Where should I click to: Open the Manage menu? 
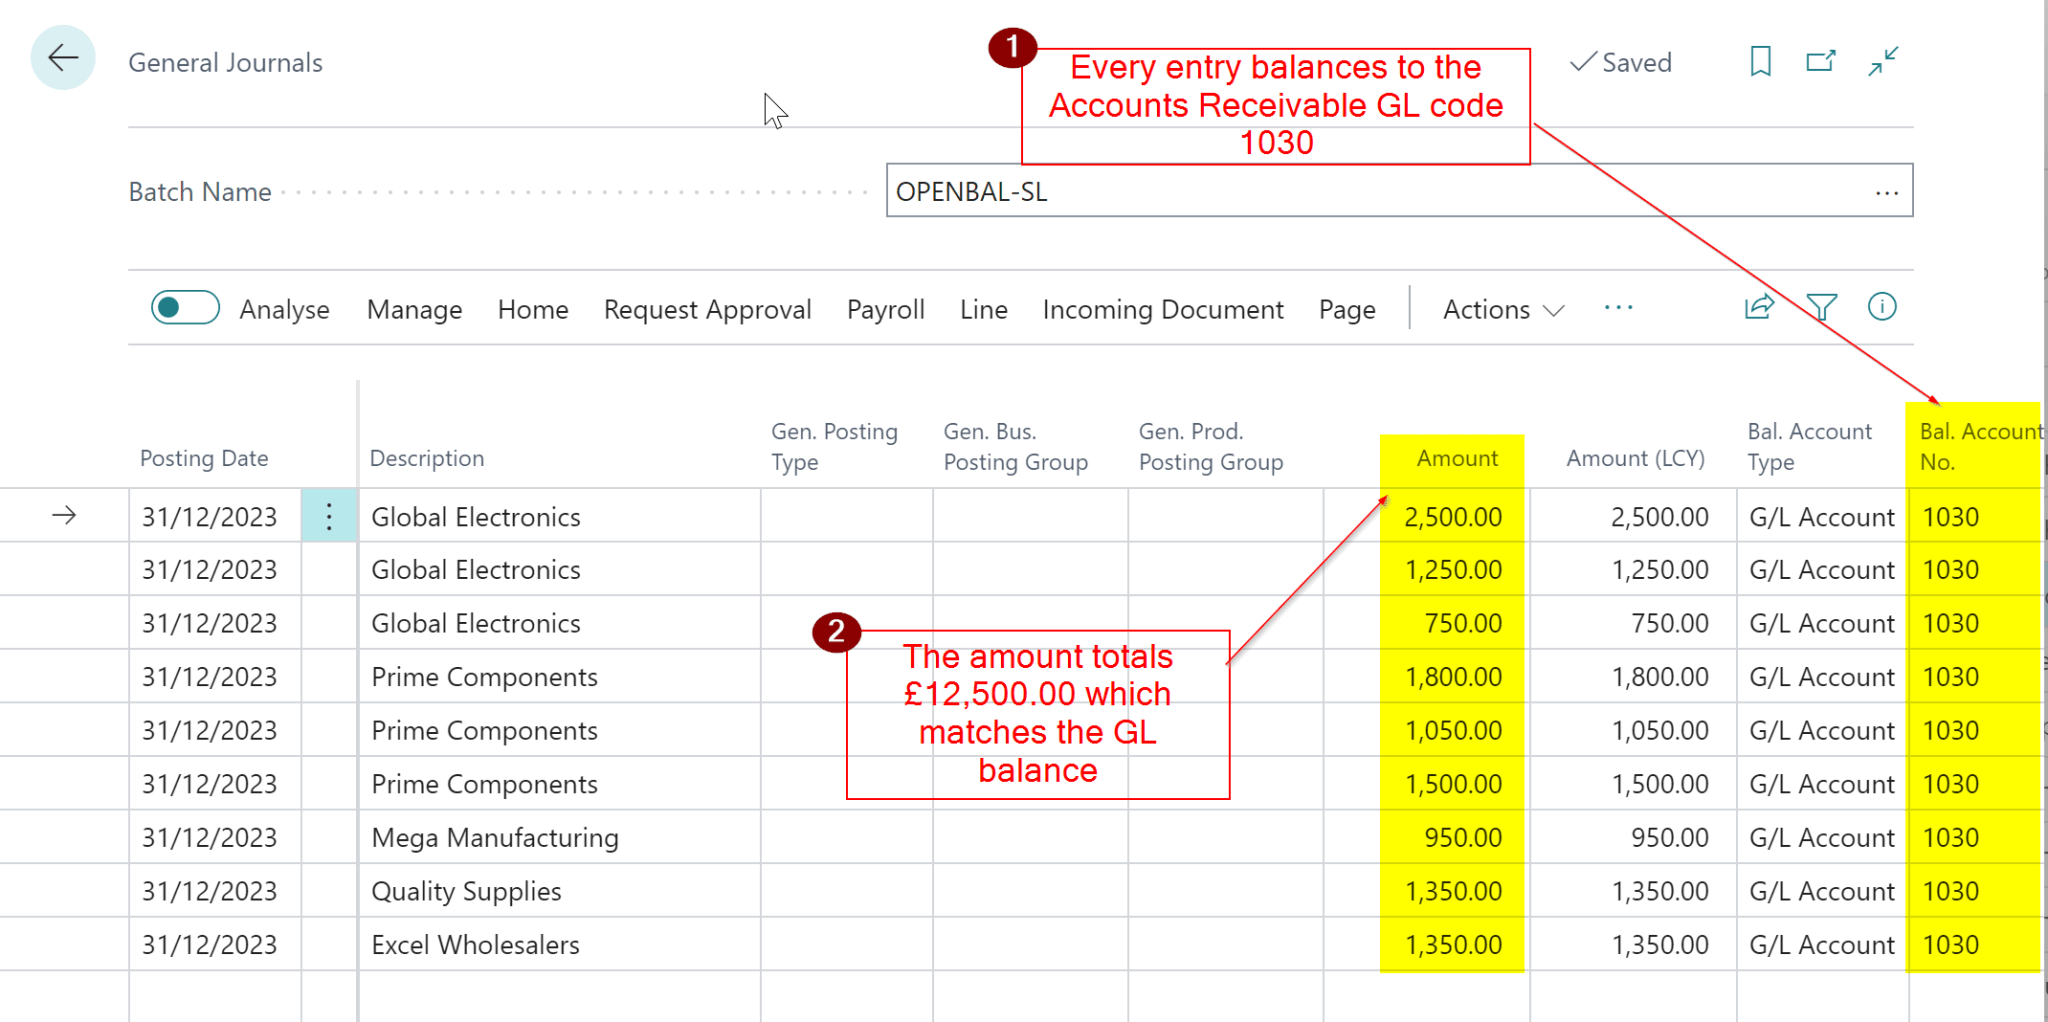414,309
